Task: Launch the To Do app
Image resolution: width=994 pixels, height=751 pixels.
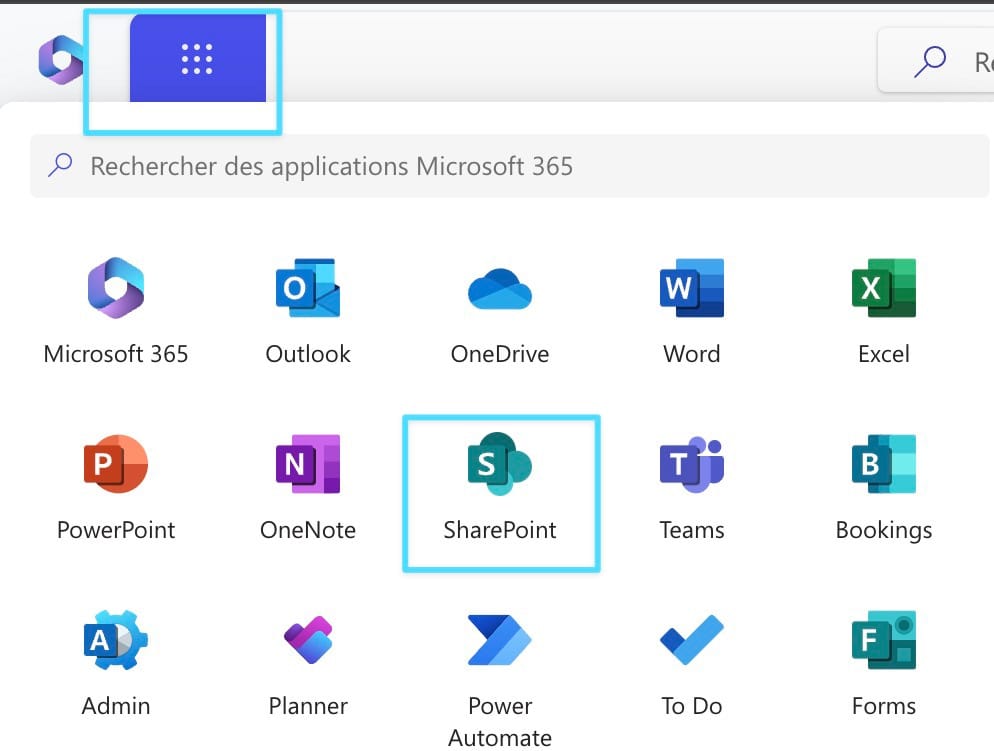Action: point(691,662)
